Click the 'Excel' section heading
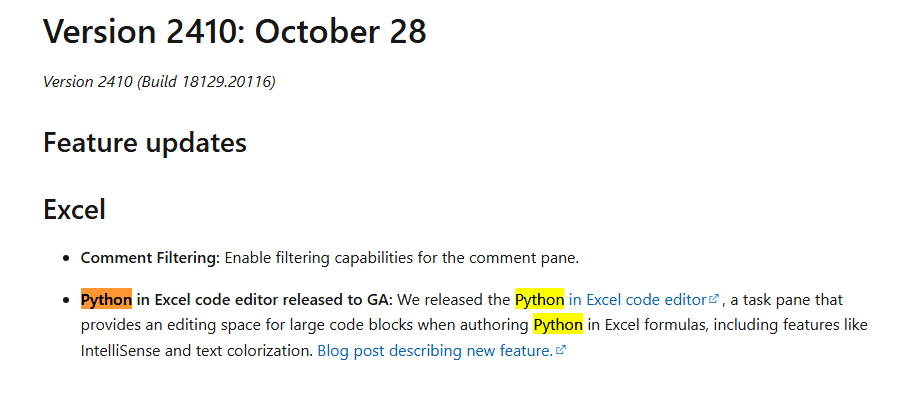Viewport: 897px width, 405px height. (x=75, y=210)
